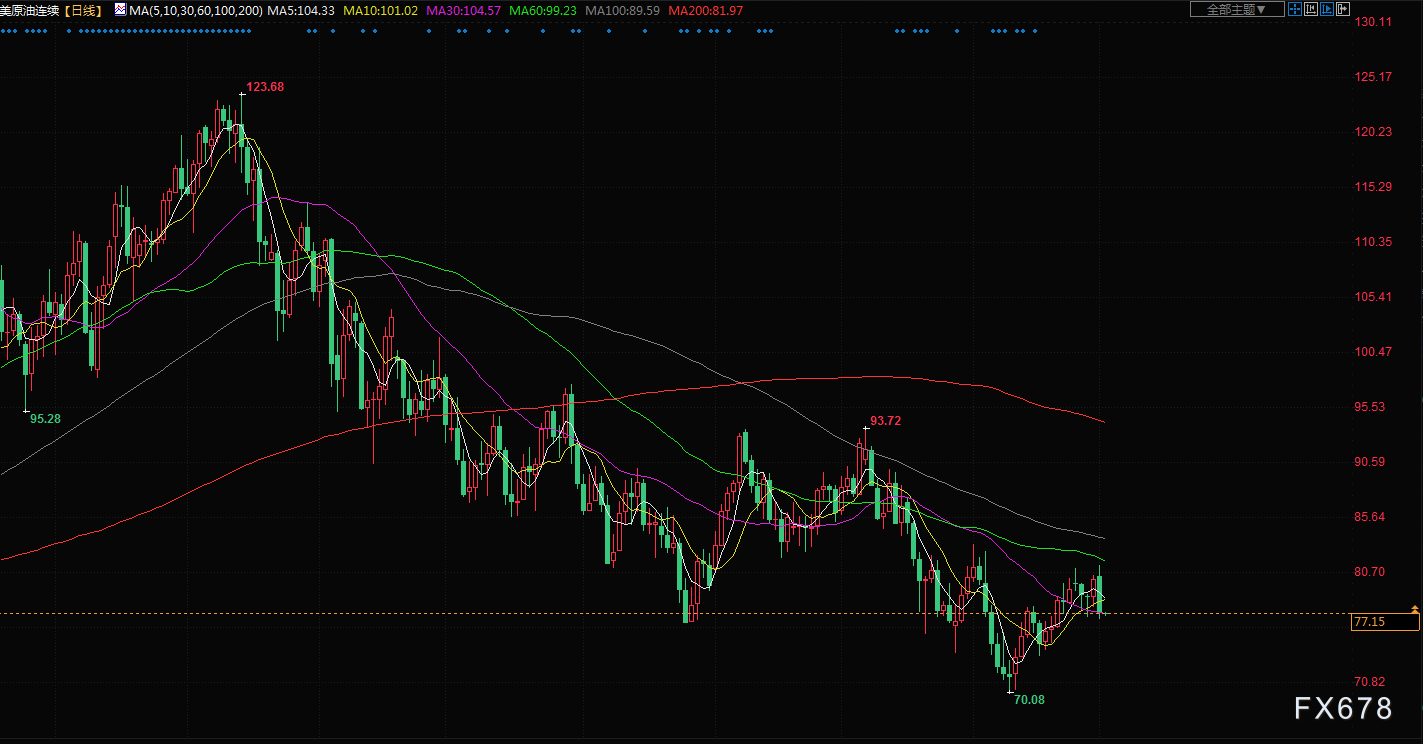The width and height of the screenshot is (1423, 744).
Task: Open the 全部主题 dropdown
Action: click(1237, 9)
